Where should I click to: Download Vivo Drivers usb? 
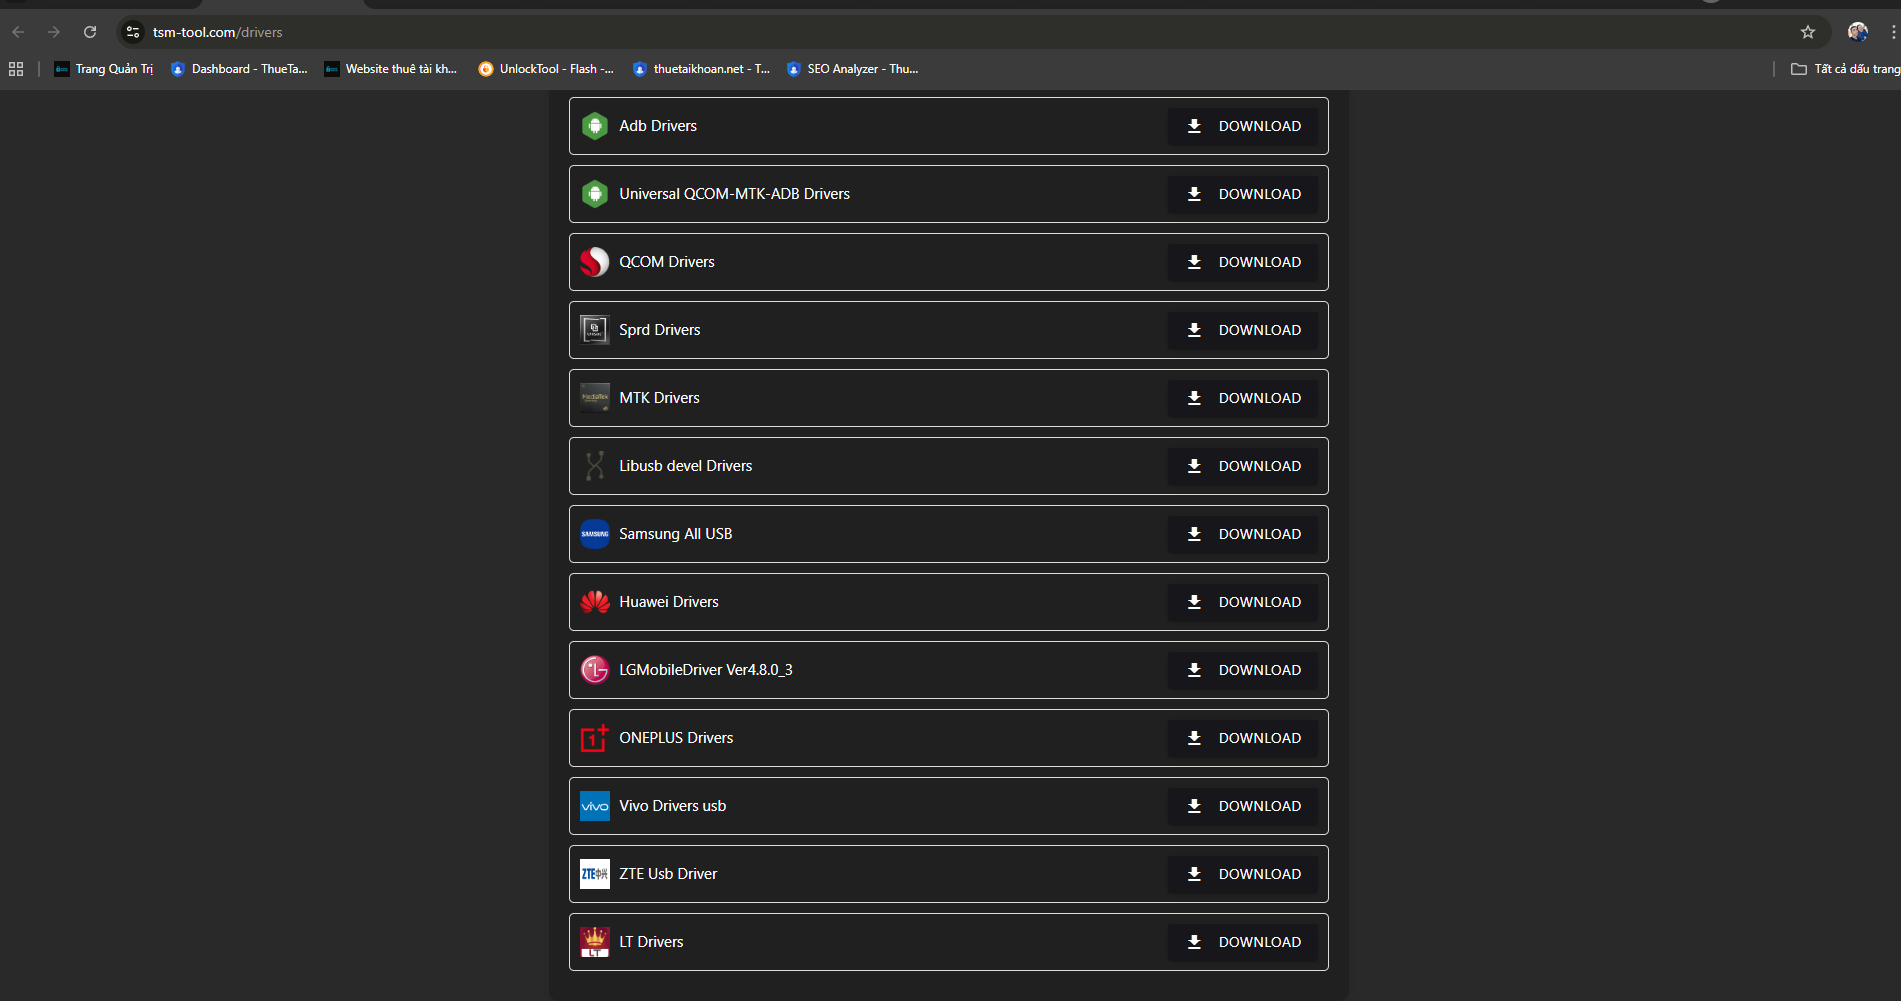(x=1243, y=806)
